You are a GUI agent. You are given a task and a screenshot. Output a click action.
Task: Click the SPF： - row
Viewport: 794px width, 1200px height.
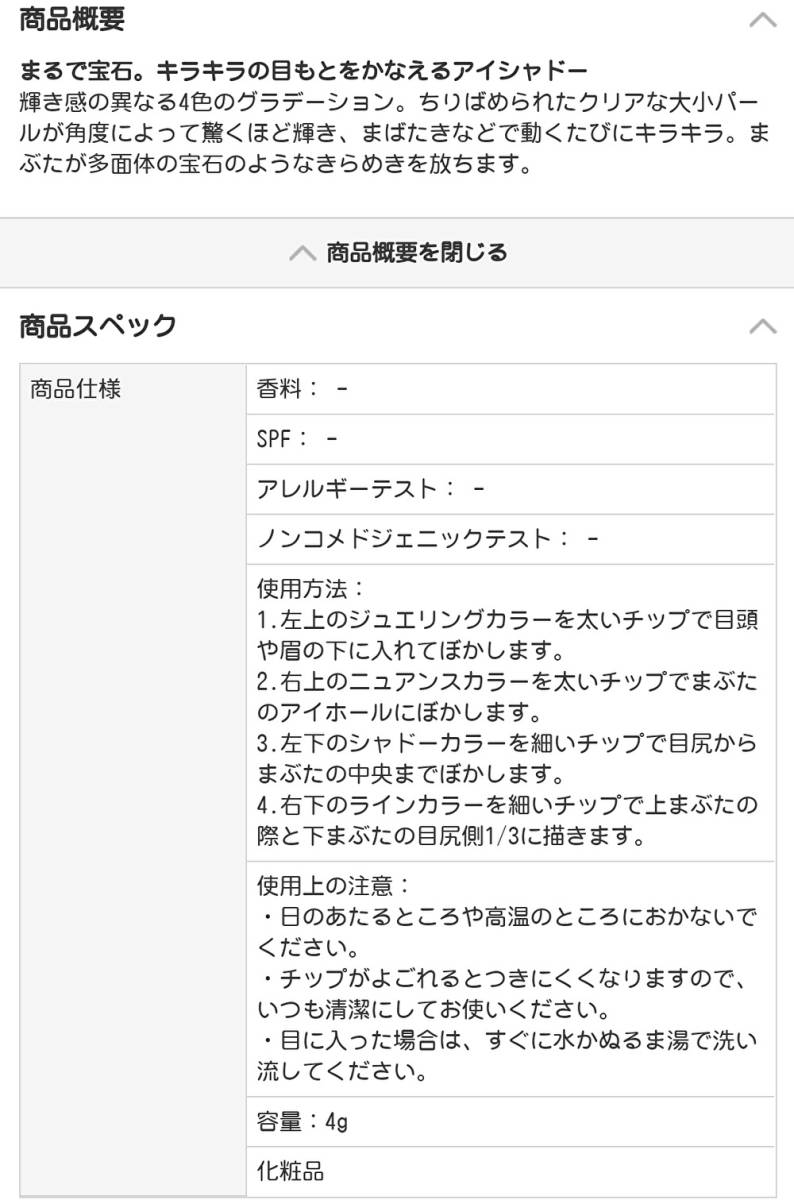point(510,439)
